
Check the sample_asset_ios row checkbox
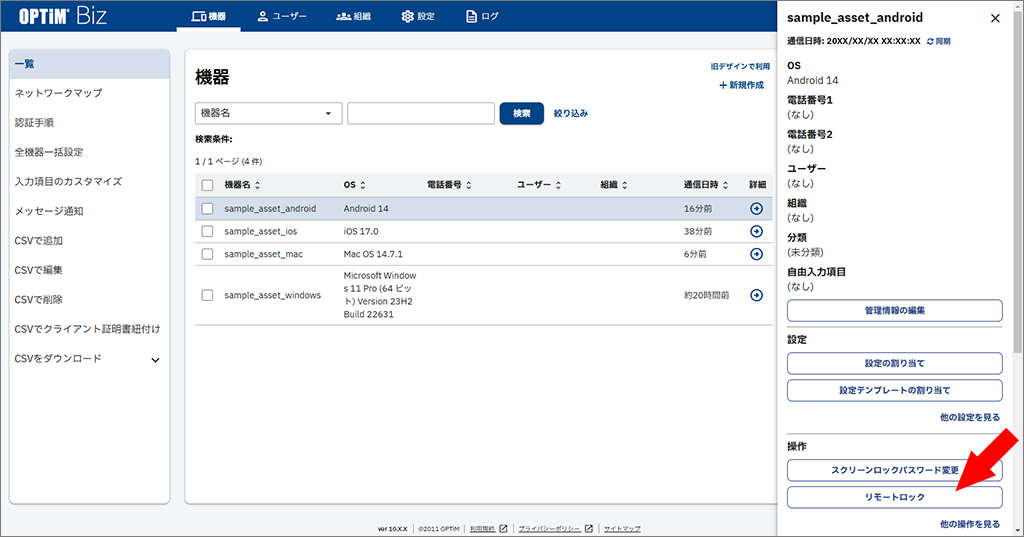click(208, 231)
